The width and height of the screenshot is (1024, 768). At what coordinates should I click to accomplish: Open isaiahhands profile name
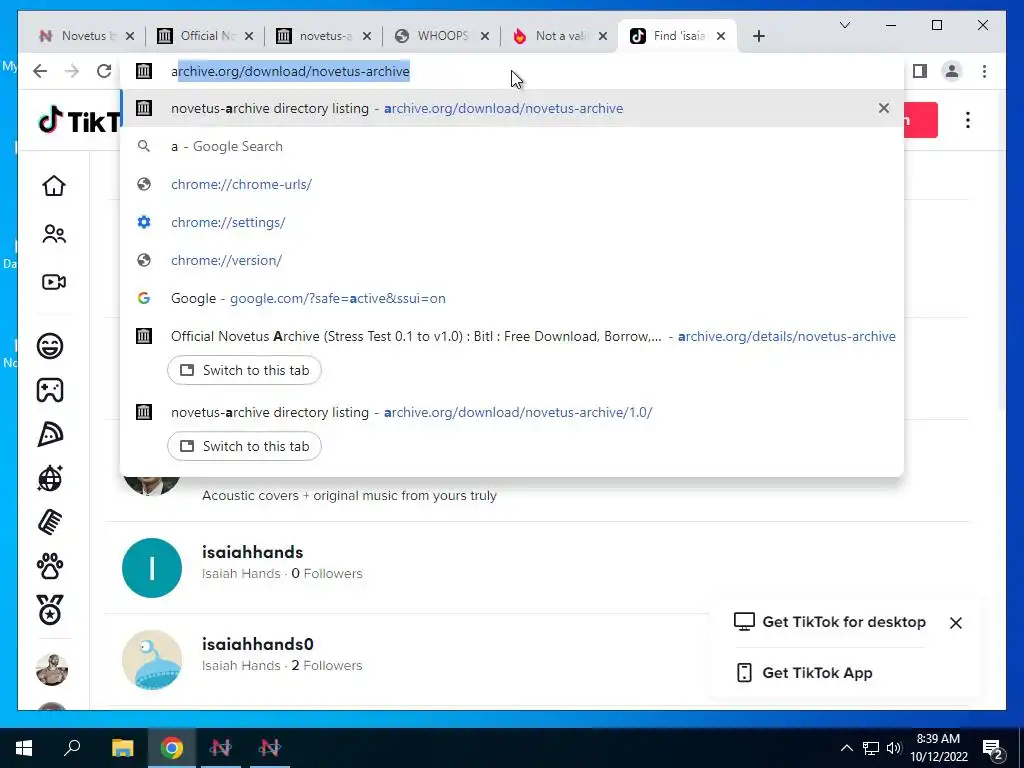(252, 552)
